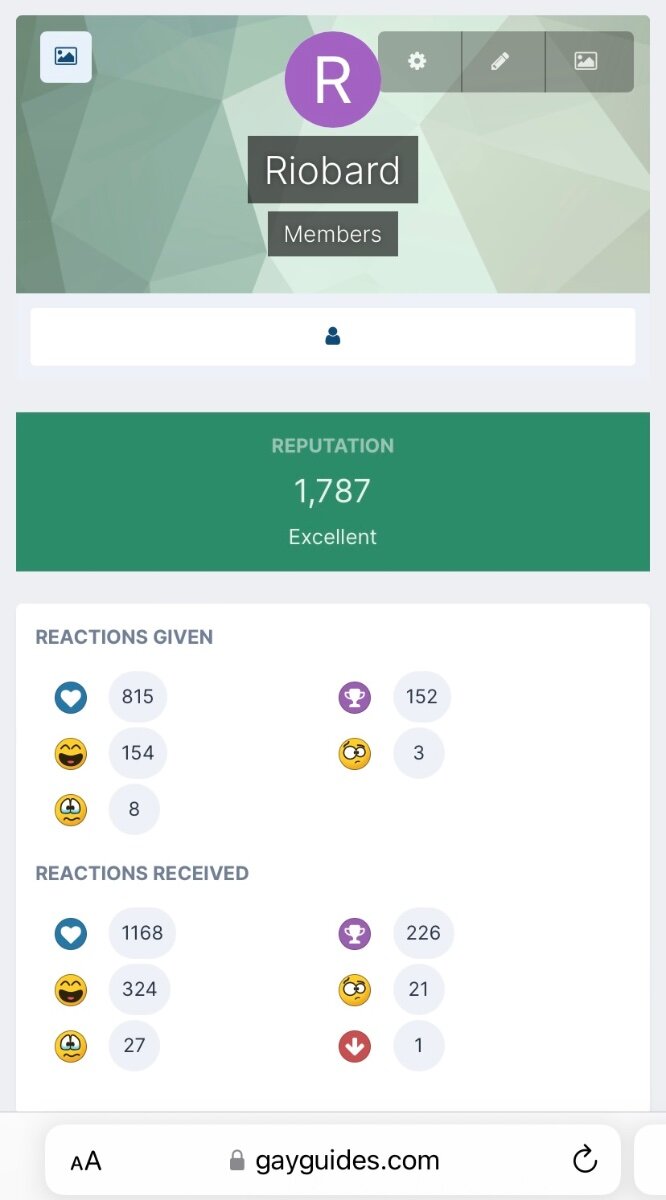The image size is (666, 1200).
Task: Open the green Reputation 1,787 block
Action: pos(333,492)
